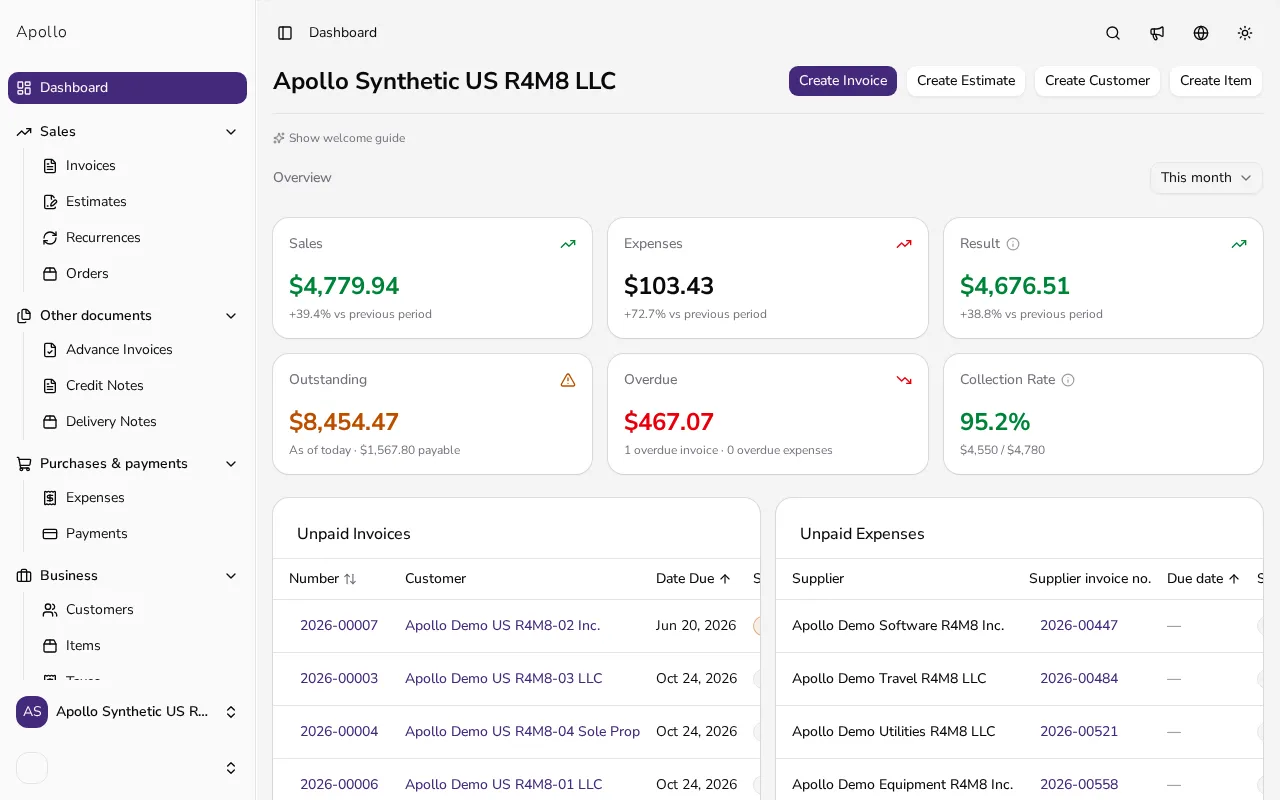Viewport: 1280px width, 800px height.
Task: Click the Result info icon
Action: click(1013, 244)
